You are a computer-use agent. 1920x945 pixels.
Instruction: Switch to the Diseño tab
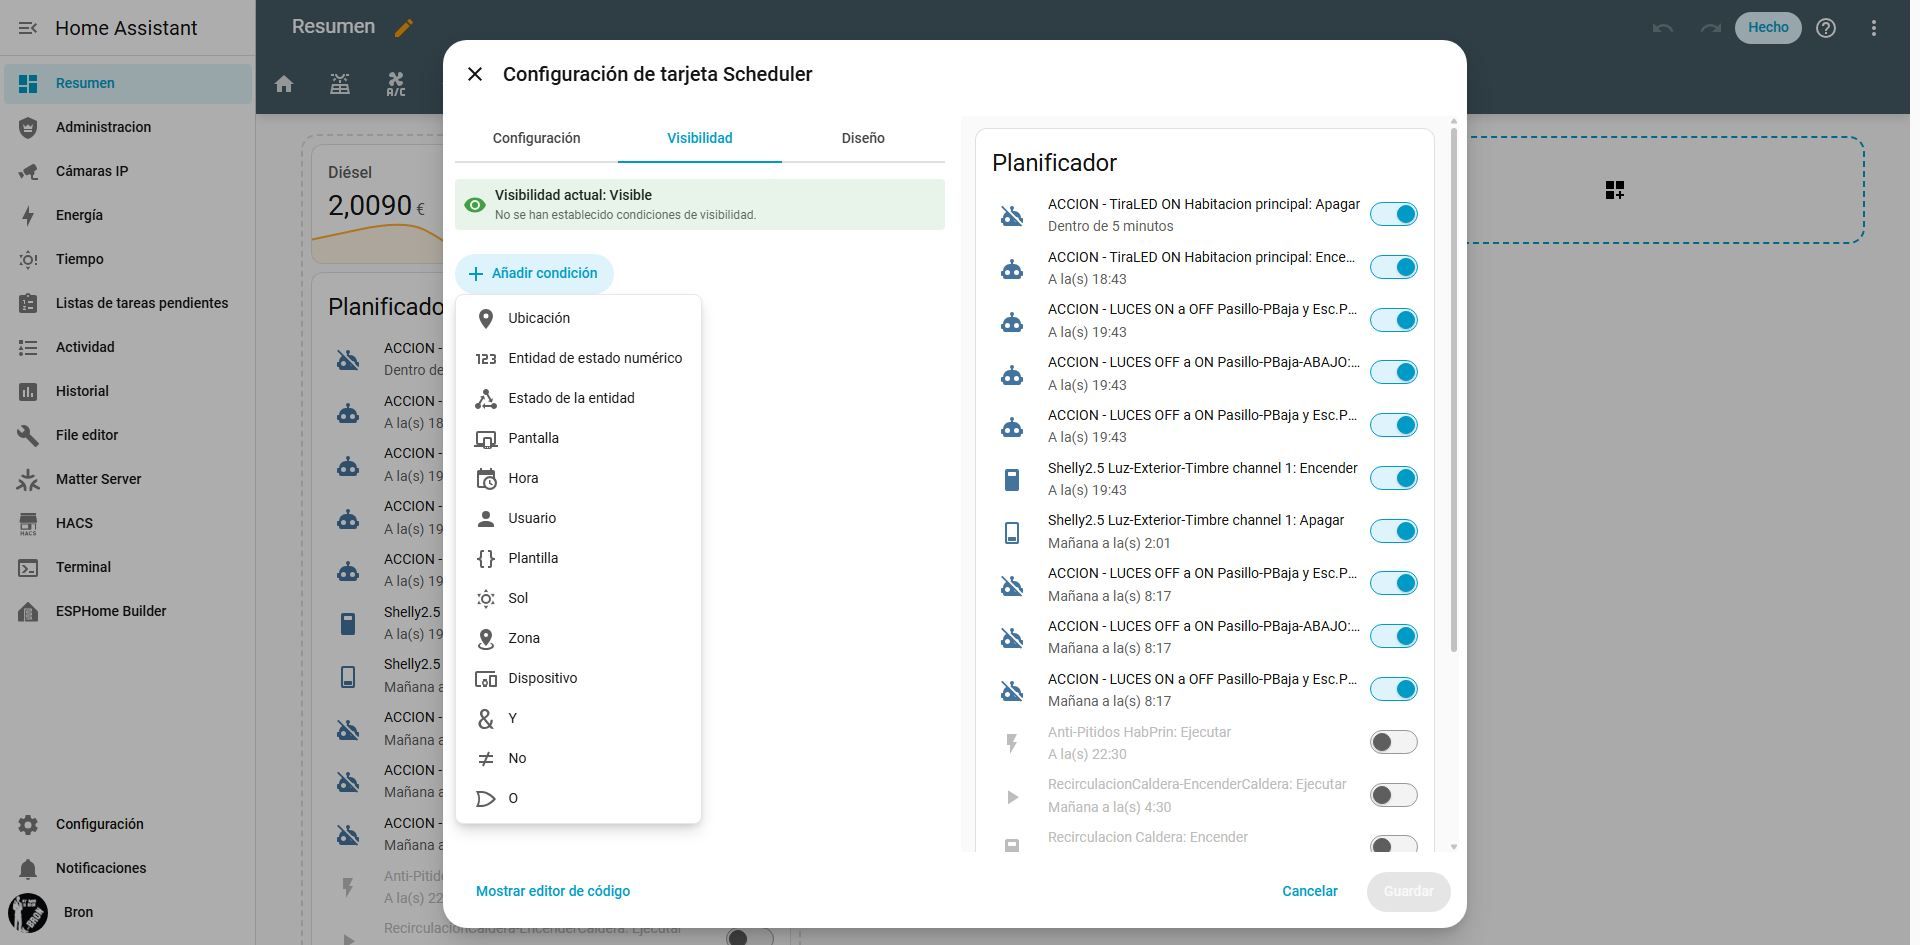(x=863, y=138)
